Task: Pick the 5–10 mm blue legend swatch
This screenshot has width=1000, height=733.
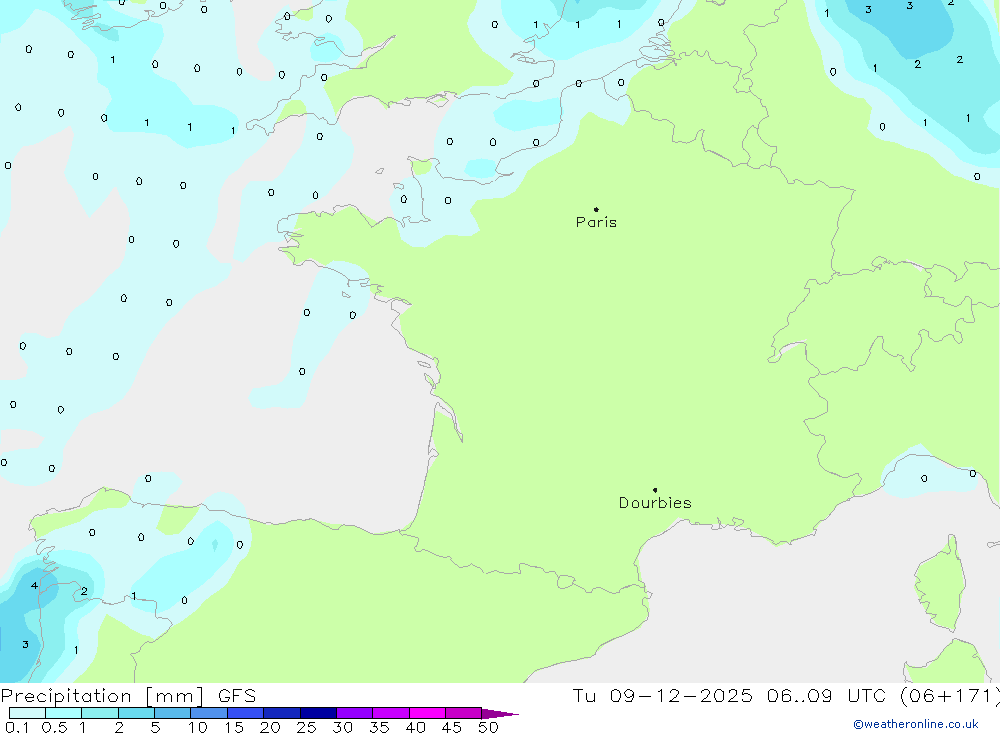Action: click(x=172, y=713)
